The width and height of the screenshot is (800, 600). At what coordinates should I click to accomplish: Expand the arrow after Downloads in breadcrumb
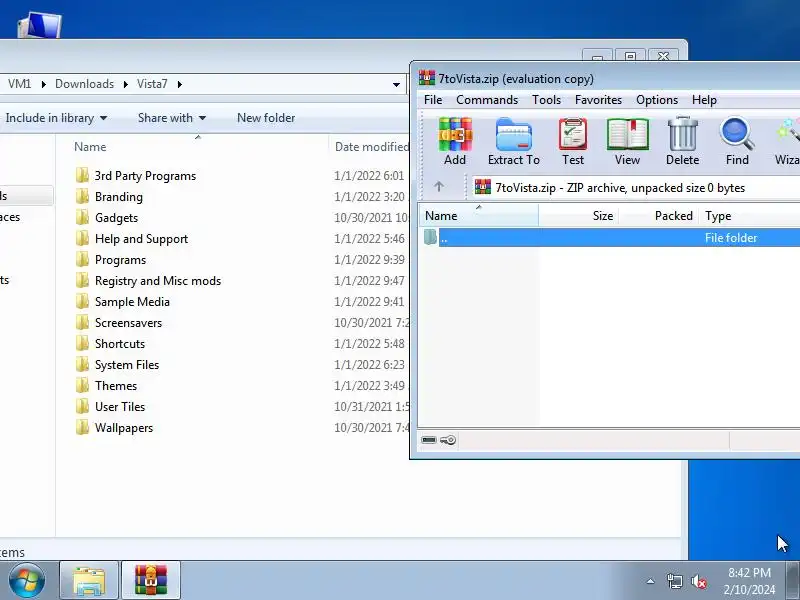126,84
